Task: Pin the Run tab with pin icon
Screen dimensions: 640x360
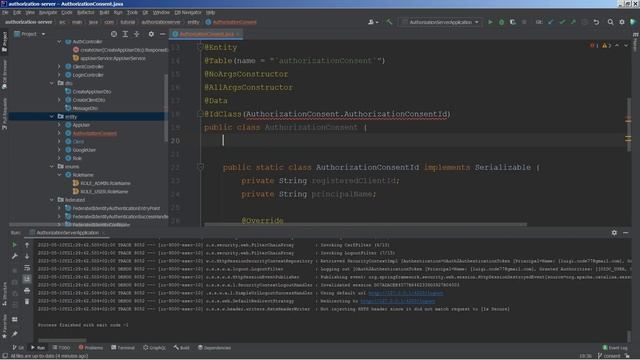Action: click(x=15, y=334)
